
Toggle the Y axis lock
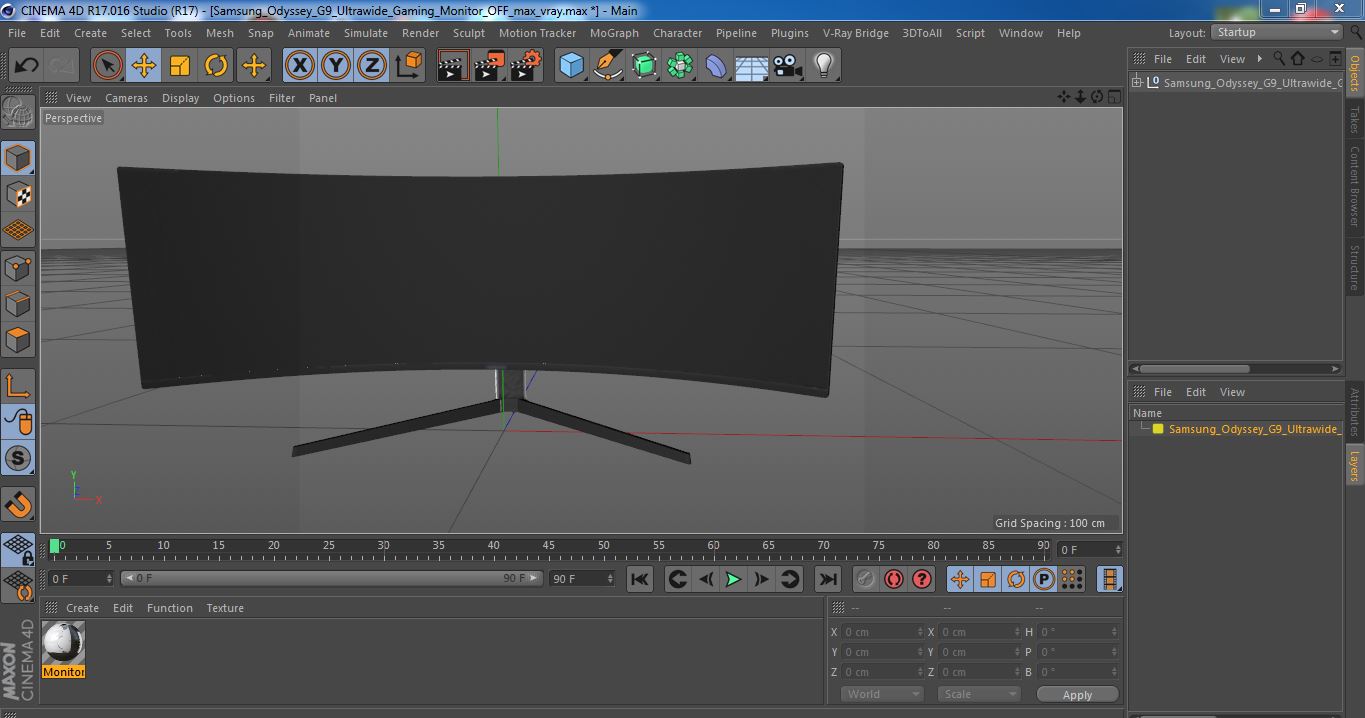pyautogui.click(x=335, y=66)
